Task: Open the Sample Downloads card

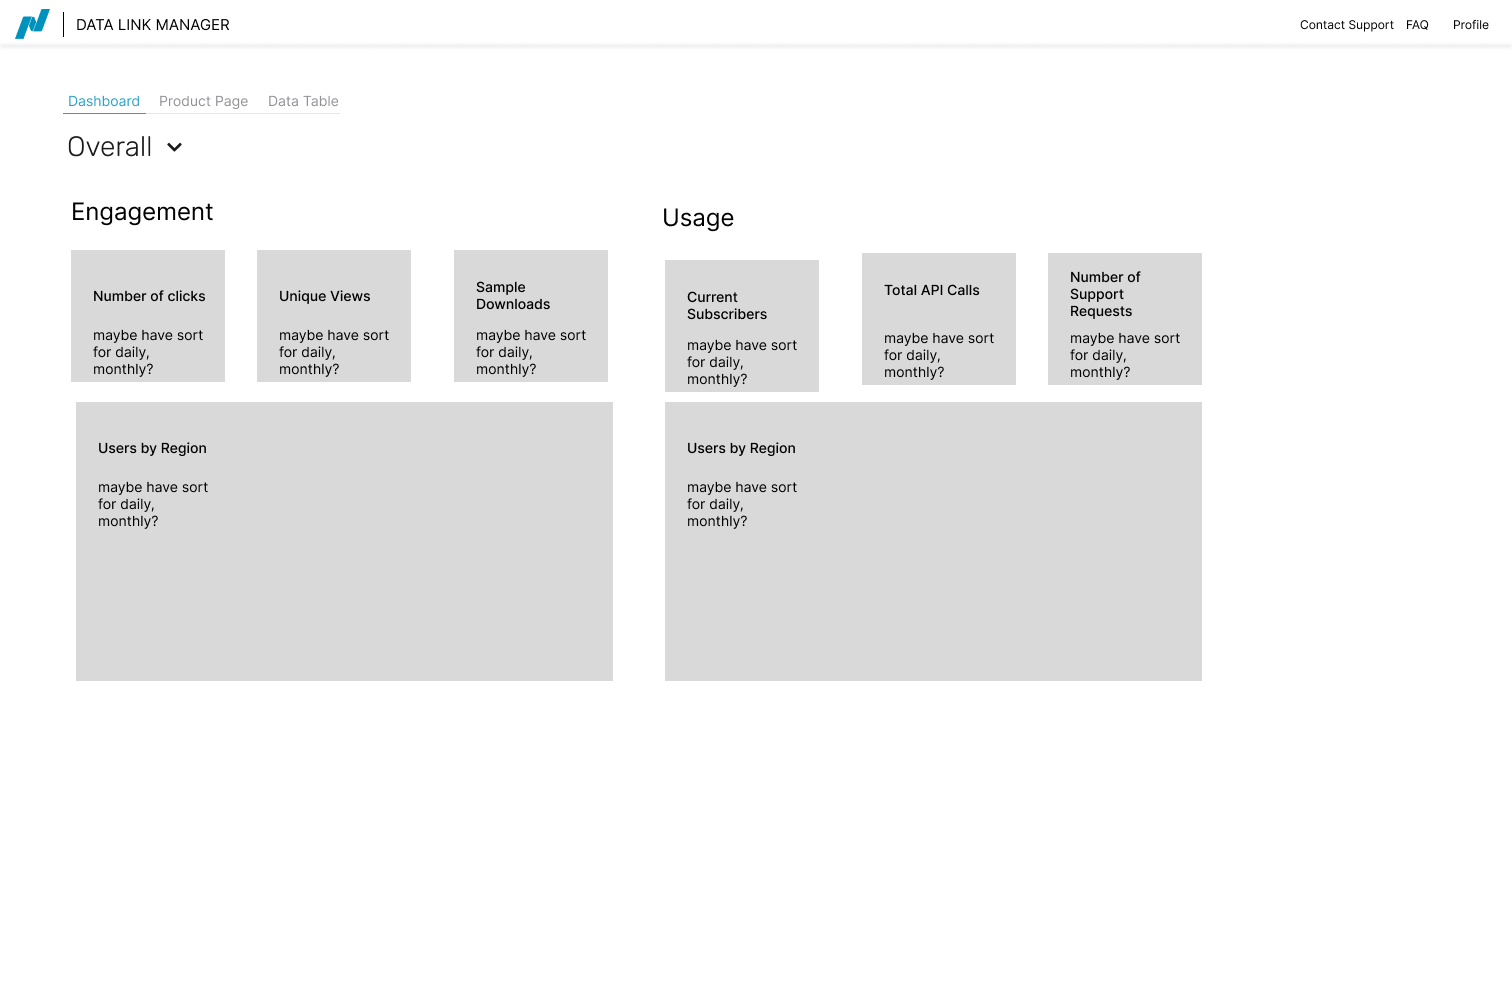Action: tap(531, 316)
